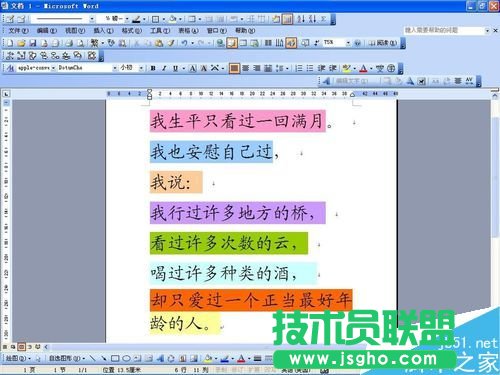Open the 窗口 (Window) menu
This screenshot has width=500, height=375.
click(x=217, y=31)
